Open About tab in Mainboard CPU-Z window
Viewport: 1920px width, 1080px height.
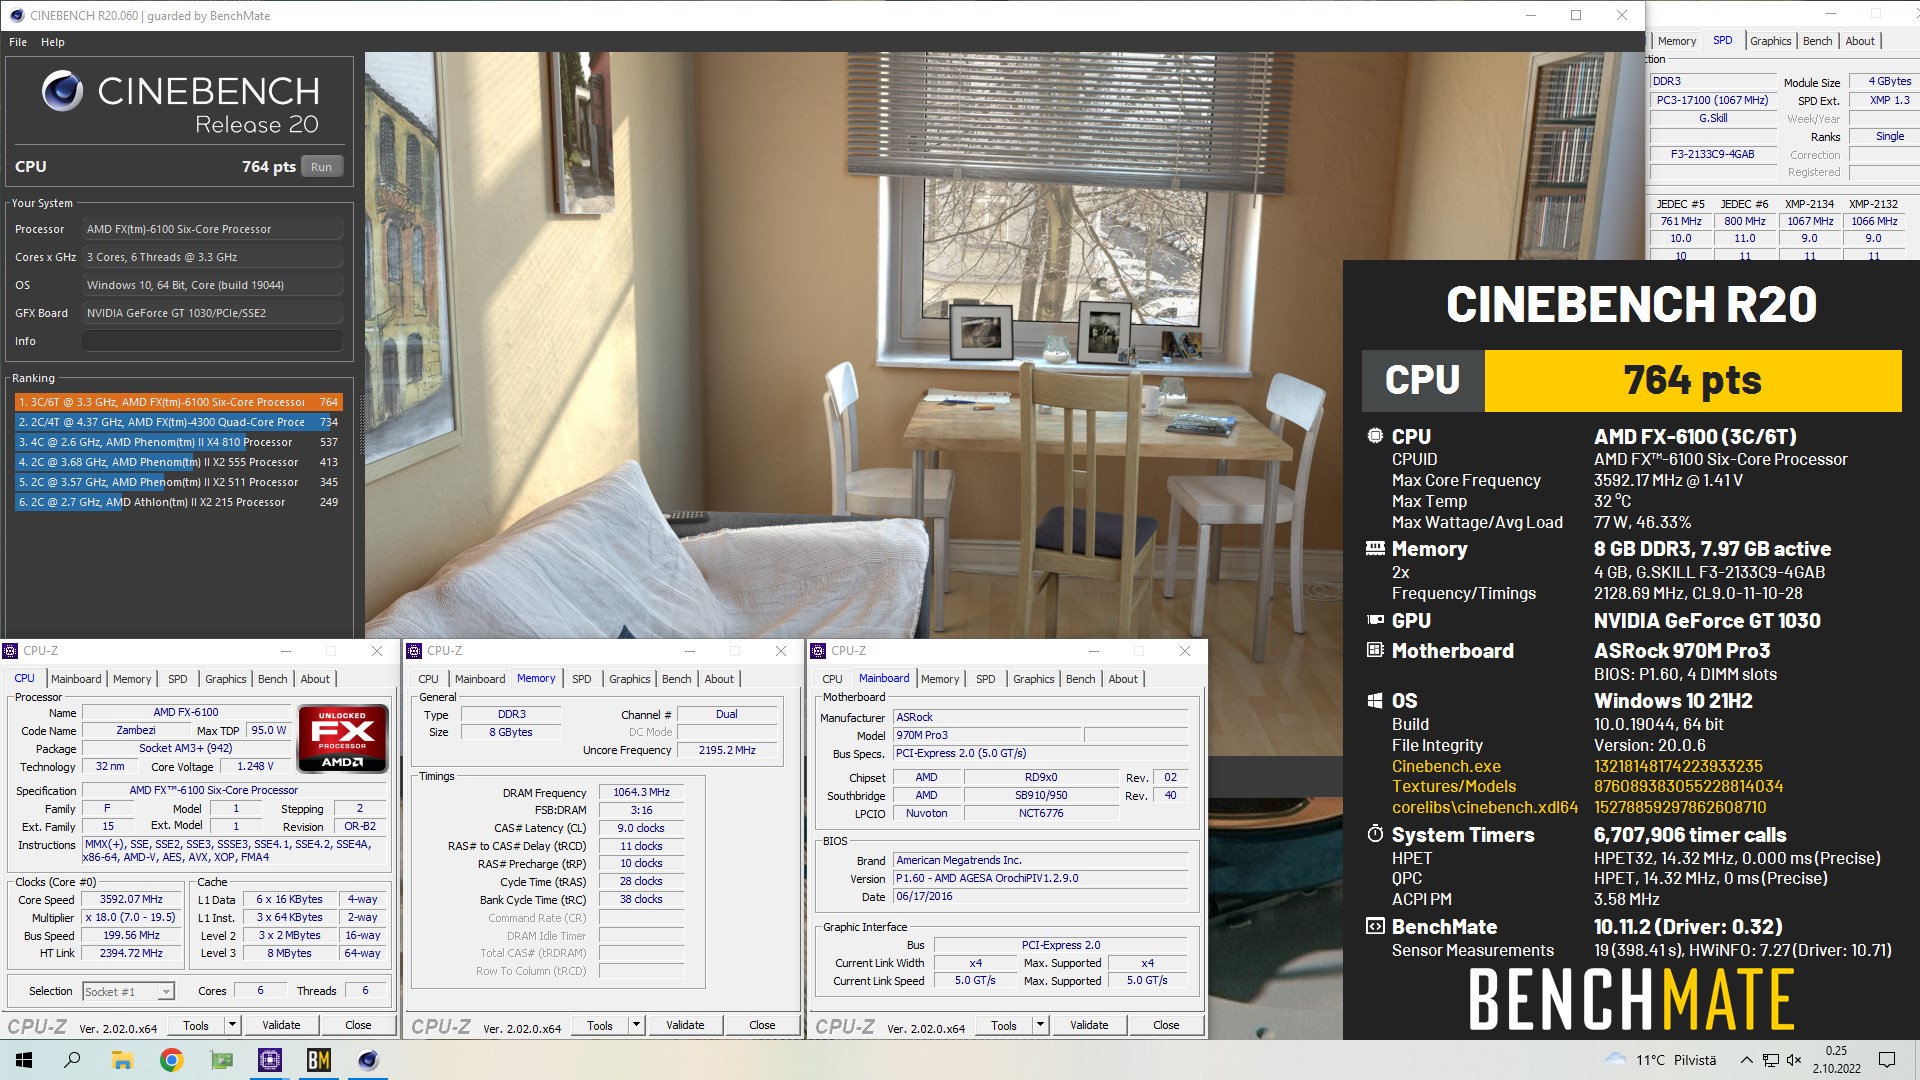point(1123,679)
